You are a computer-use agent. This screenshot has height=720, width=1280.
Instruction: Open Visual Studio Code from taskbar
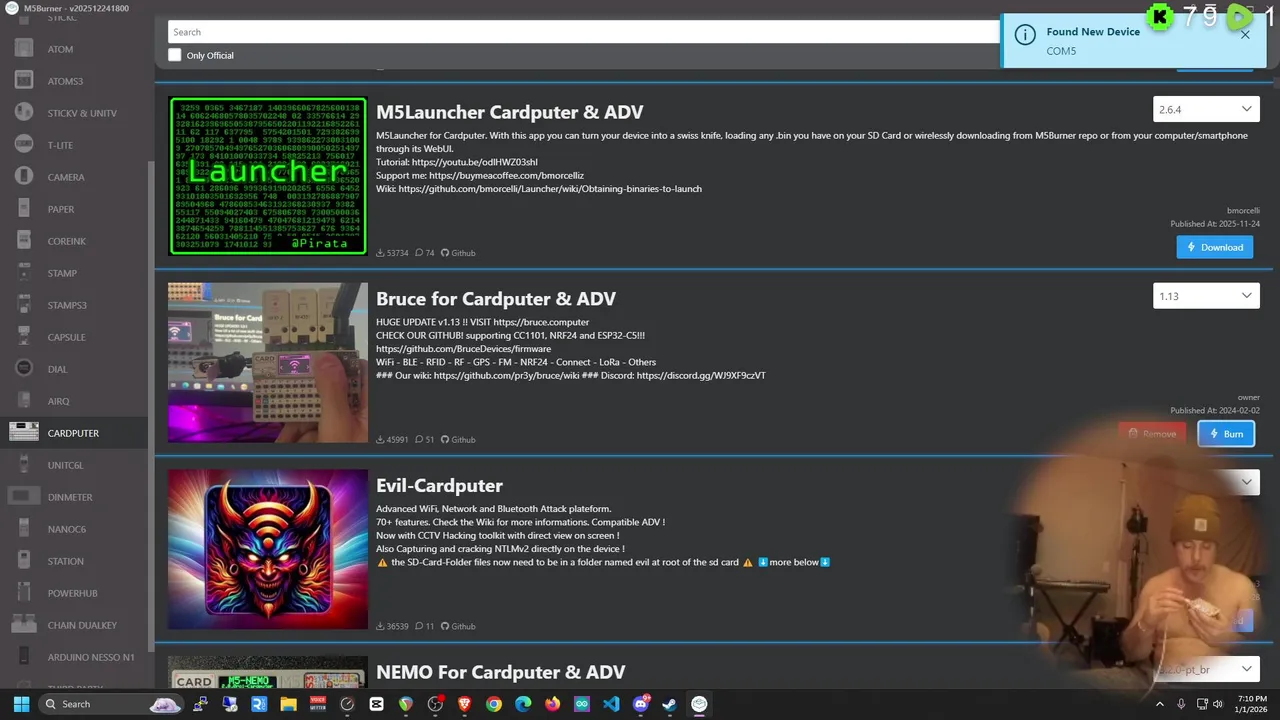(611, 704)
